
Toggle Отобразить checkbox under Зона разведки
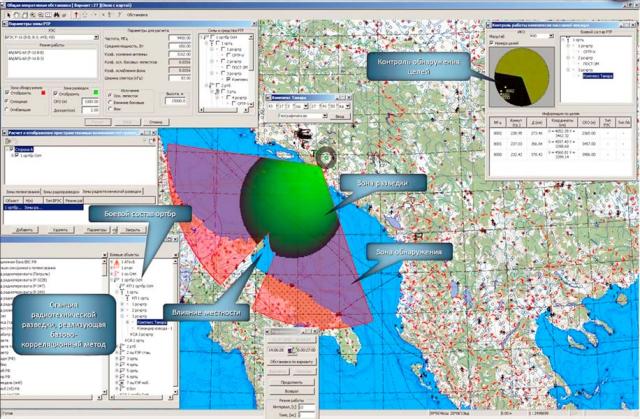56,93
